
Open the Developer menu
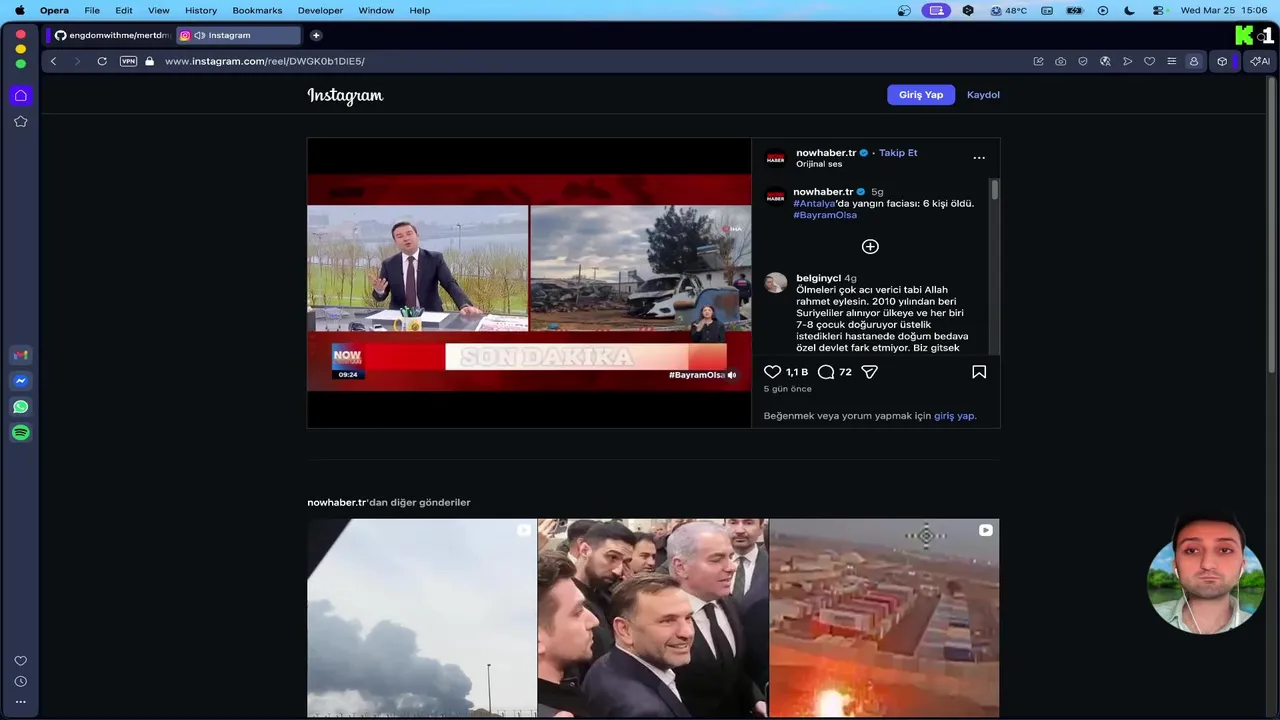tap(320, 10)
